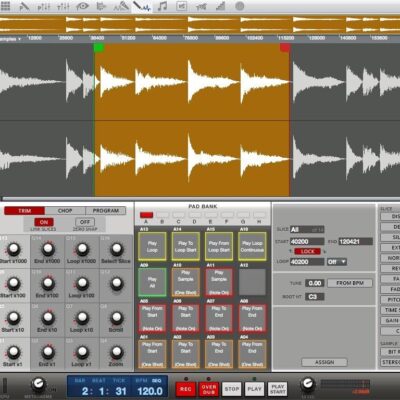
Task: Open the step bars icon in toolbar
Action: (x=220, y=6)
